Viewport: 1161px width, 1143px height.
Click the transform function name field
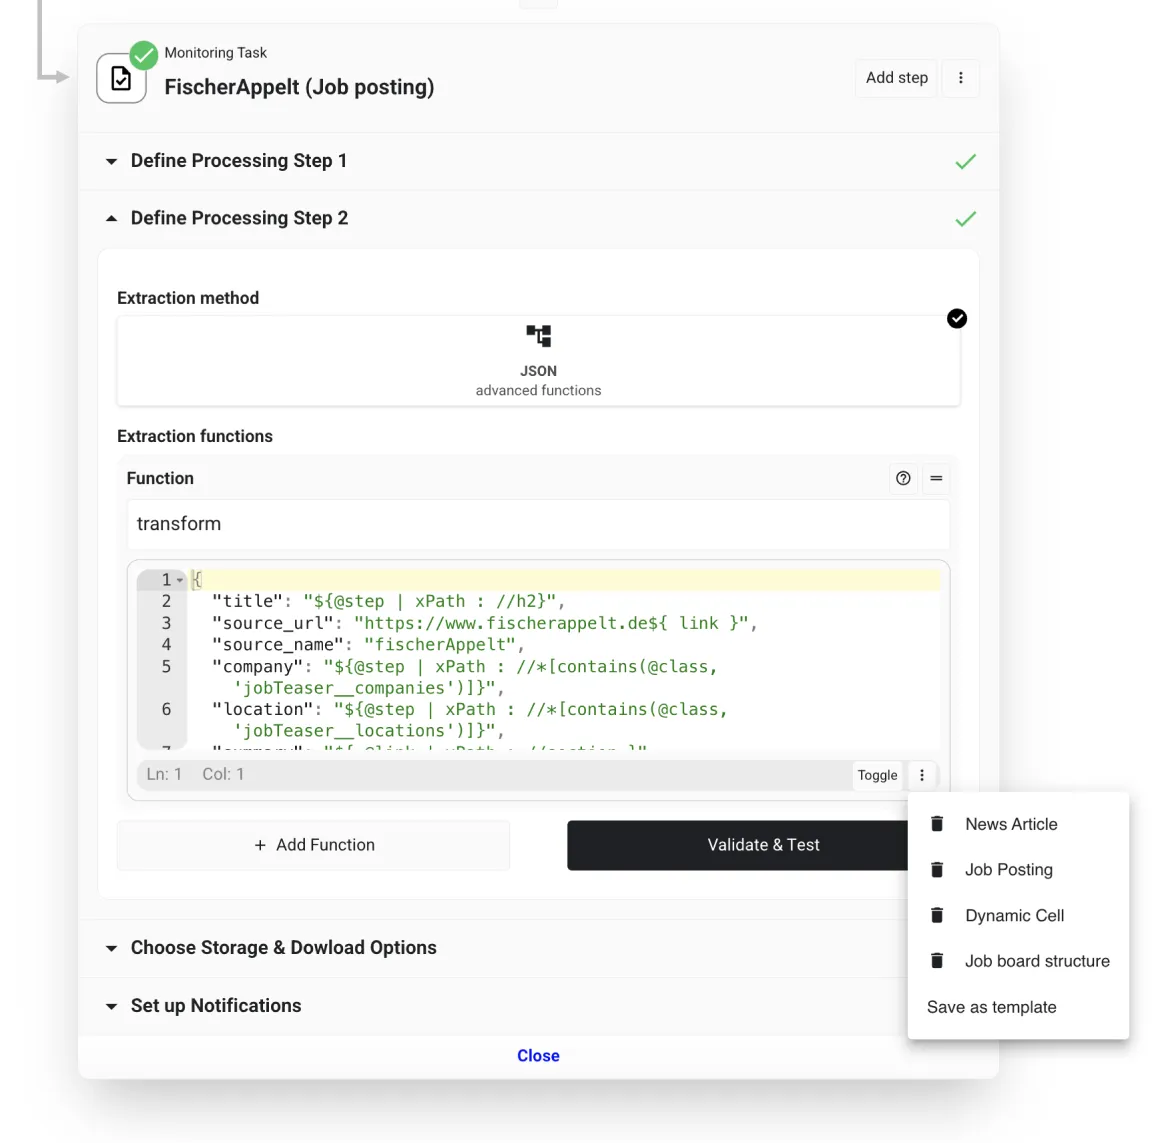[x=538, y=524]
